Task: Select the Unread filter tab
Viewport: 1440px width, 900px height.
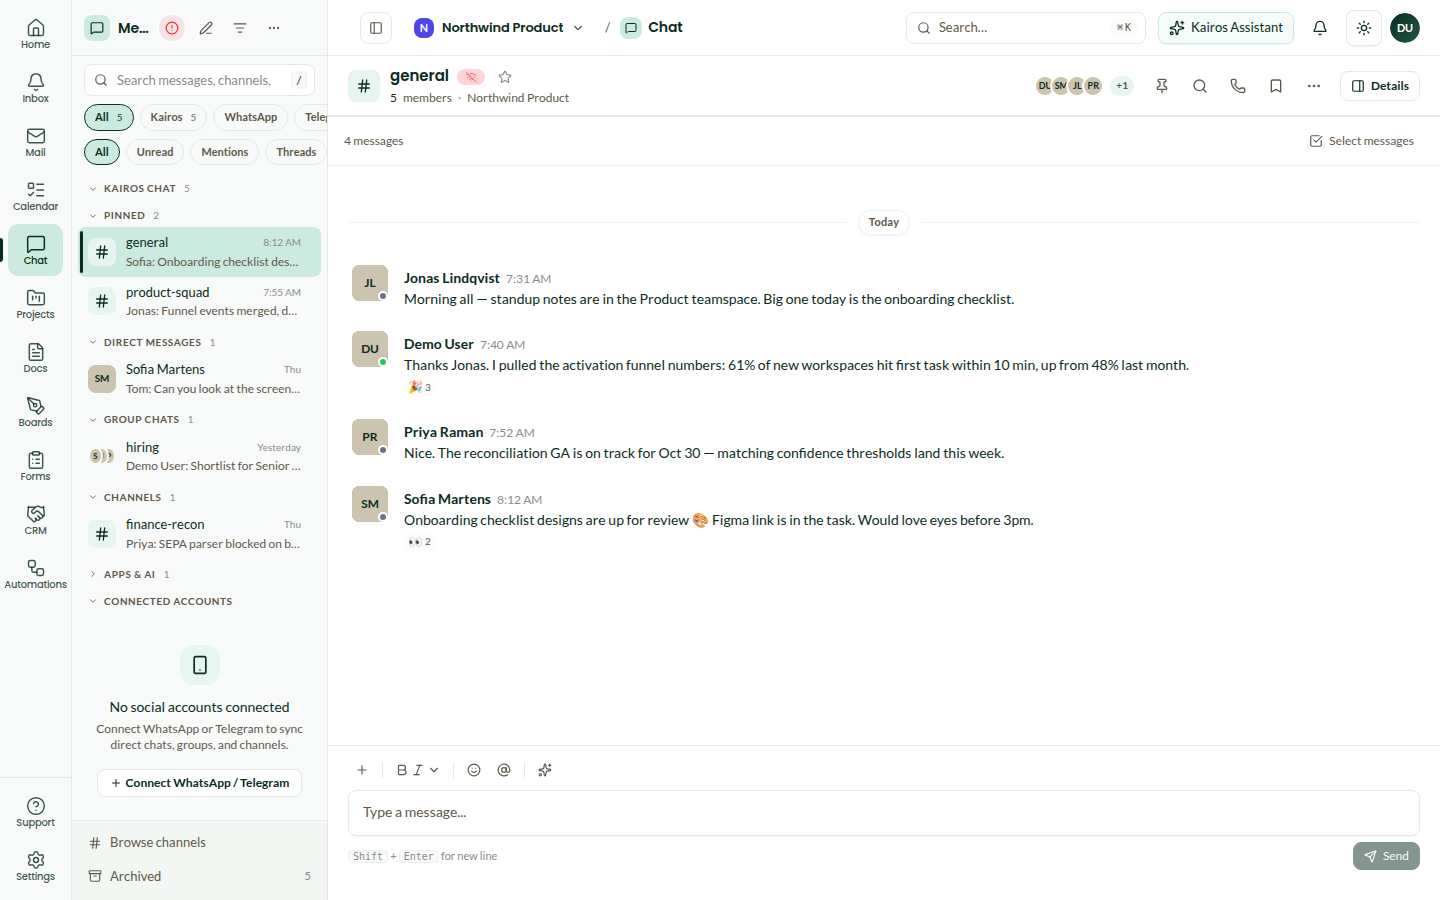Action: (155, 152)
